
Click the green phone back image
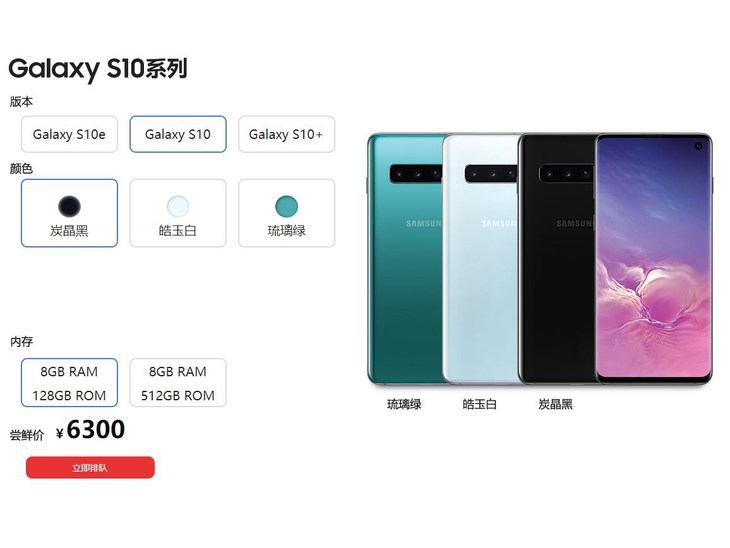coord(404,259)
